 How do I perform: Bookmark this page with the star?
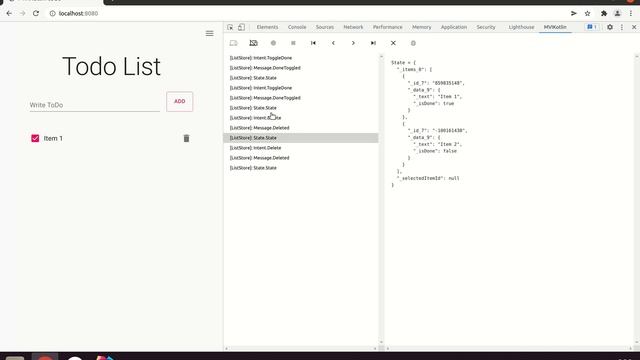pyautogui.click(x=587, y=13)
